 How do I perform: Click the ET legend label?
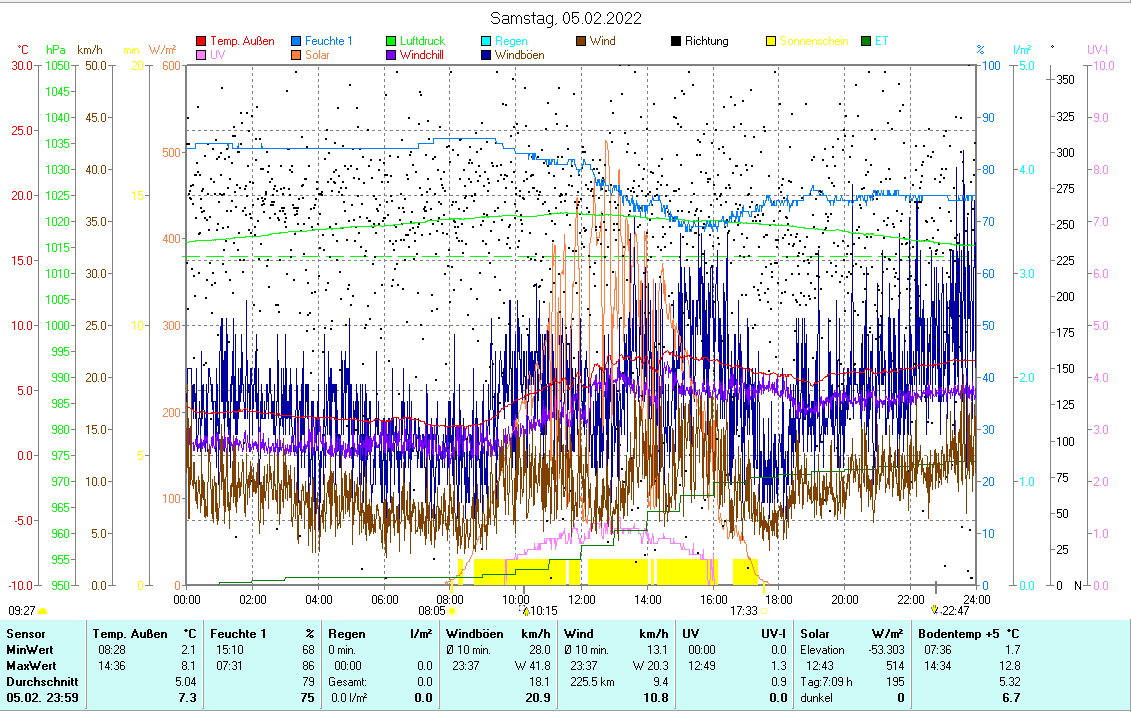click(881, 42)
